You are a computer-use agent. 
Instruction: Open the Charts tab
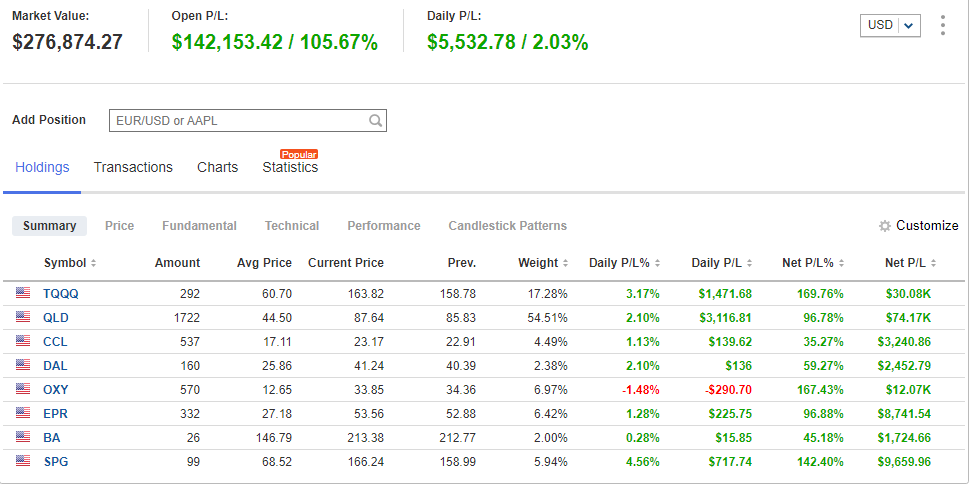[217, 168]
